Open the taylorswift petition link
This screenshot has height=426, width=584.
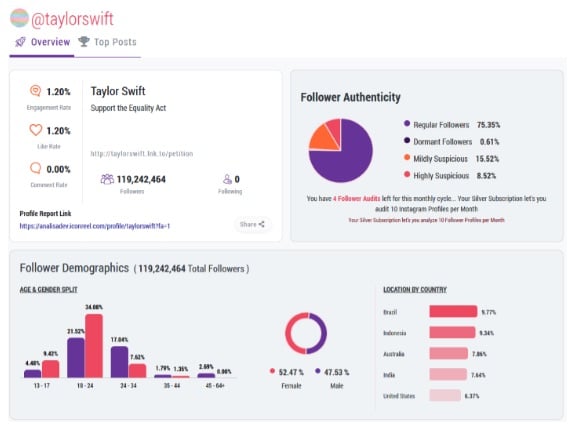(142, 153)
